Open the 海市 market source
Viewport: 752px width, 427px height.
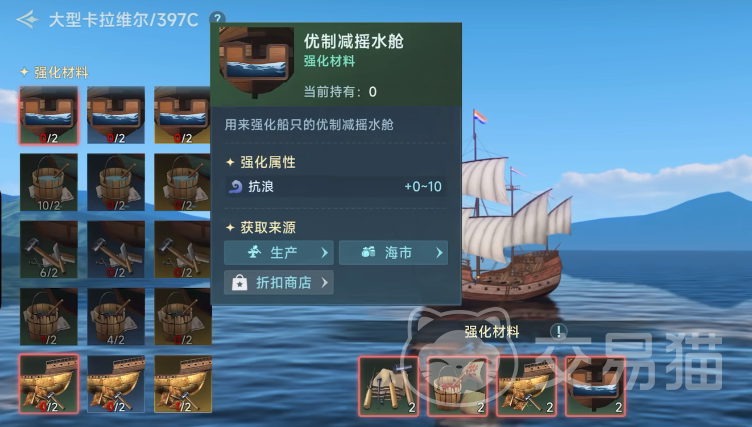pyautogui.click(x=393, y=252)
